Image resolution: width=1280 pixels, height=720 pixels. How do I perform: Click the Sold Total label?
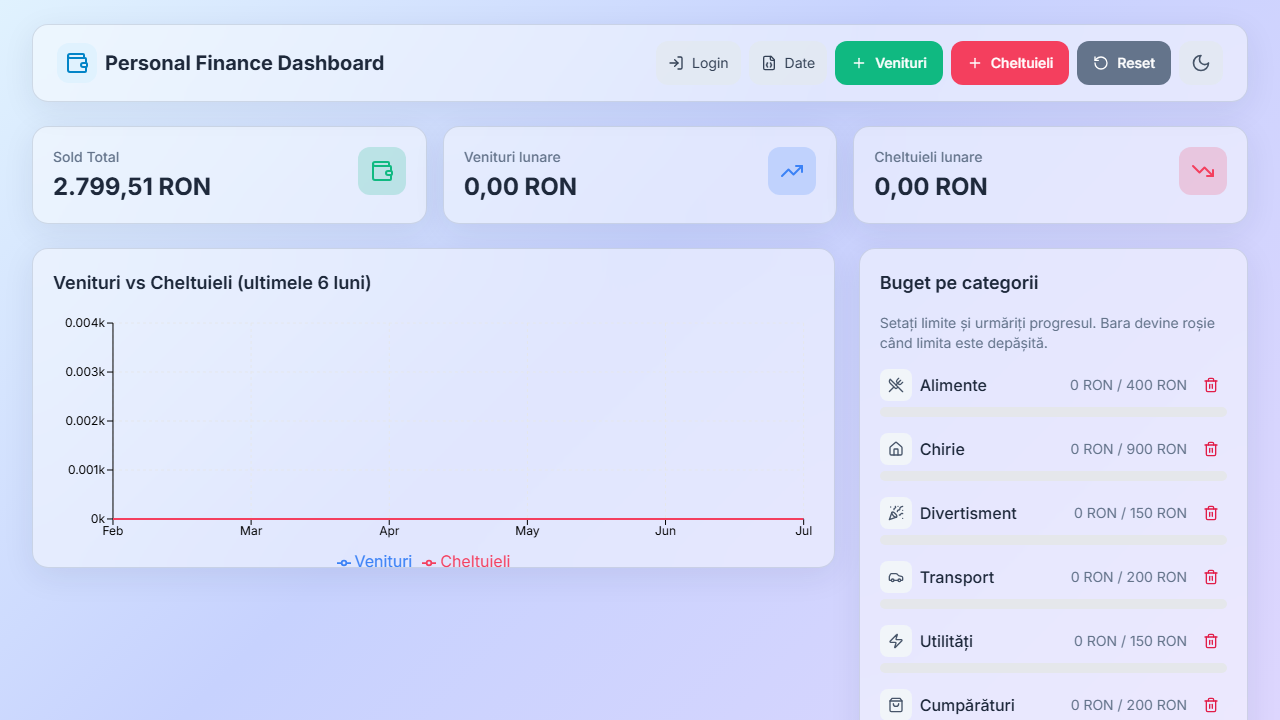pos(86,157)
